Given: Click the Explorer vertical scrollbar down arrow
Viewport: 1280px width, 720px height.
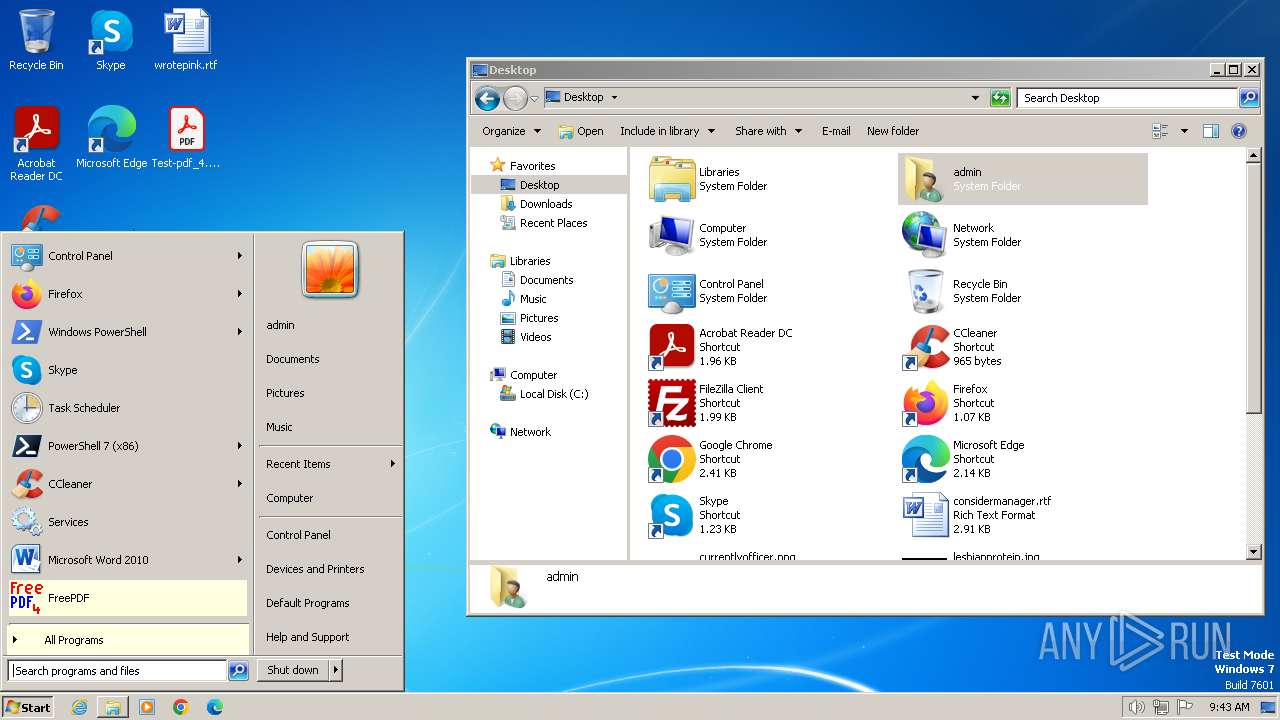Looking at the screenshot, I should pos(1254,552).
